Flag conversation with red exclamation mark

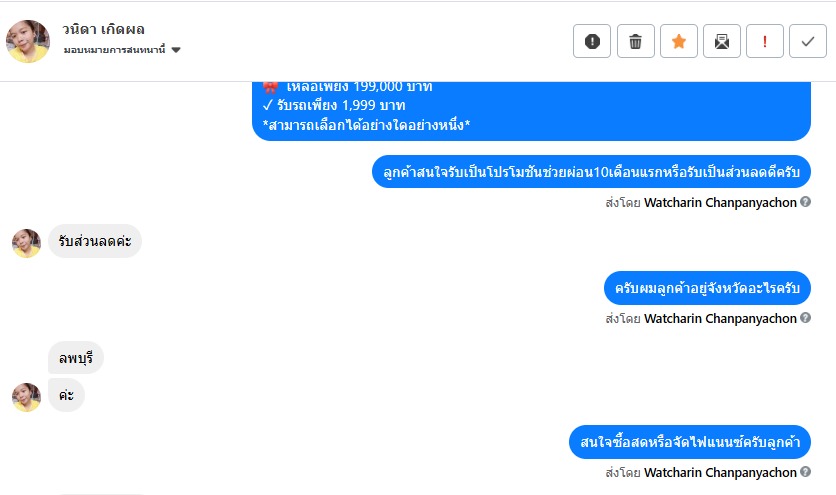tap(765, 41)
